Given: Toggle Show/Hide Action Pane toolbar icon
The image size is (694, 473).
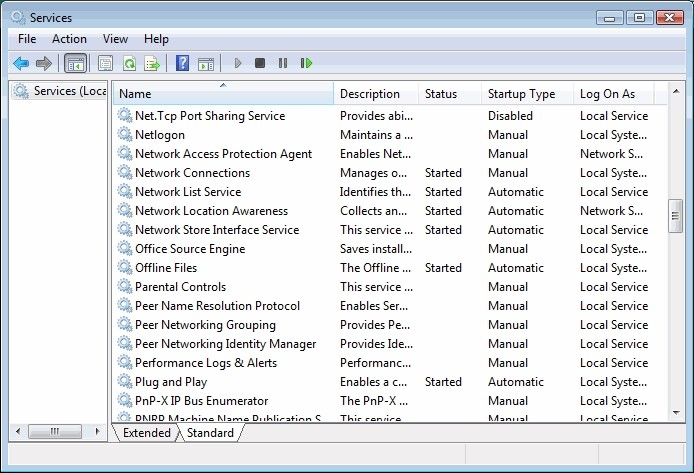Looking at the screenshot, I should (x=206, y=63).
